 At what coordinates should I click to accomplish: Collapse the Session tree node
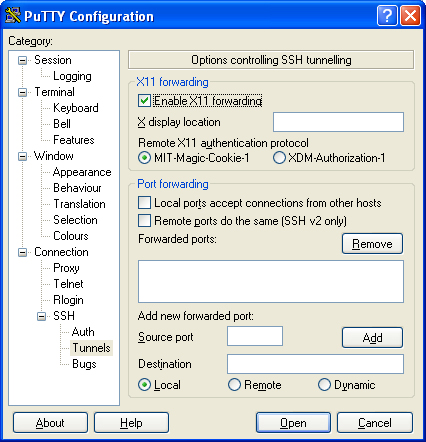pyautogui.click(x=22, y=60)
